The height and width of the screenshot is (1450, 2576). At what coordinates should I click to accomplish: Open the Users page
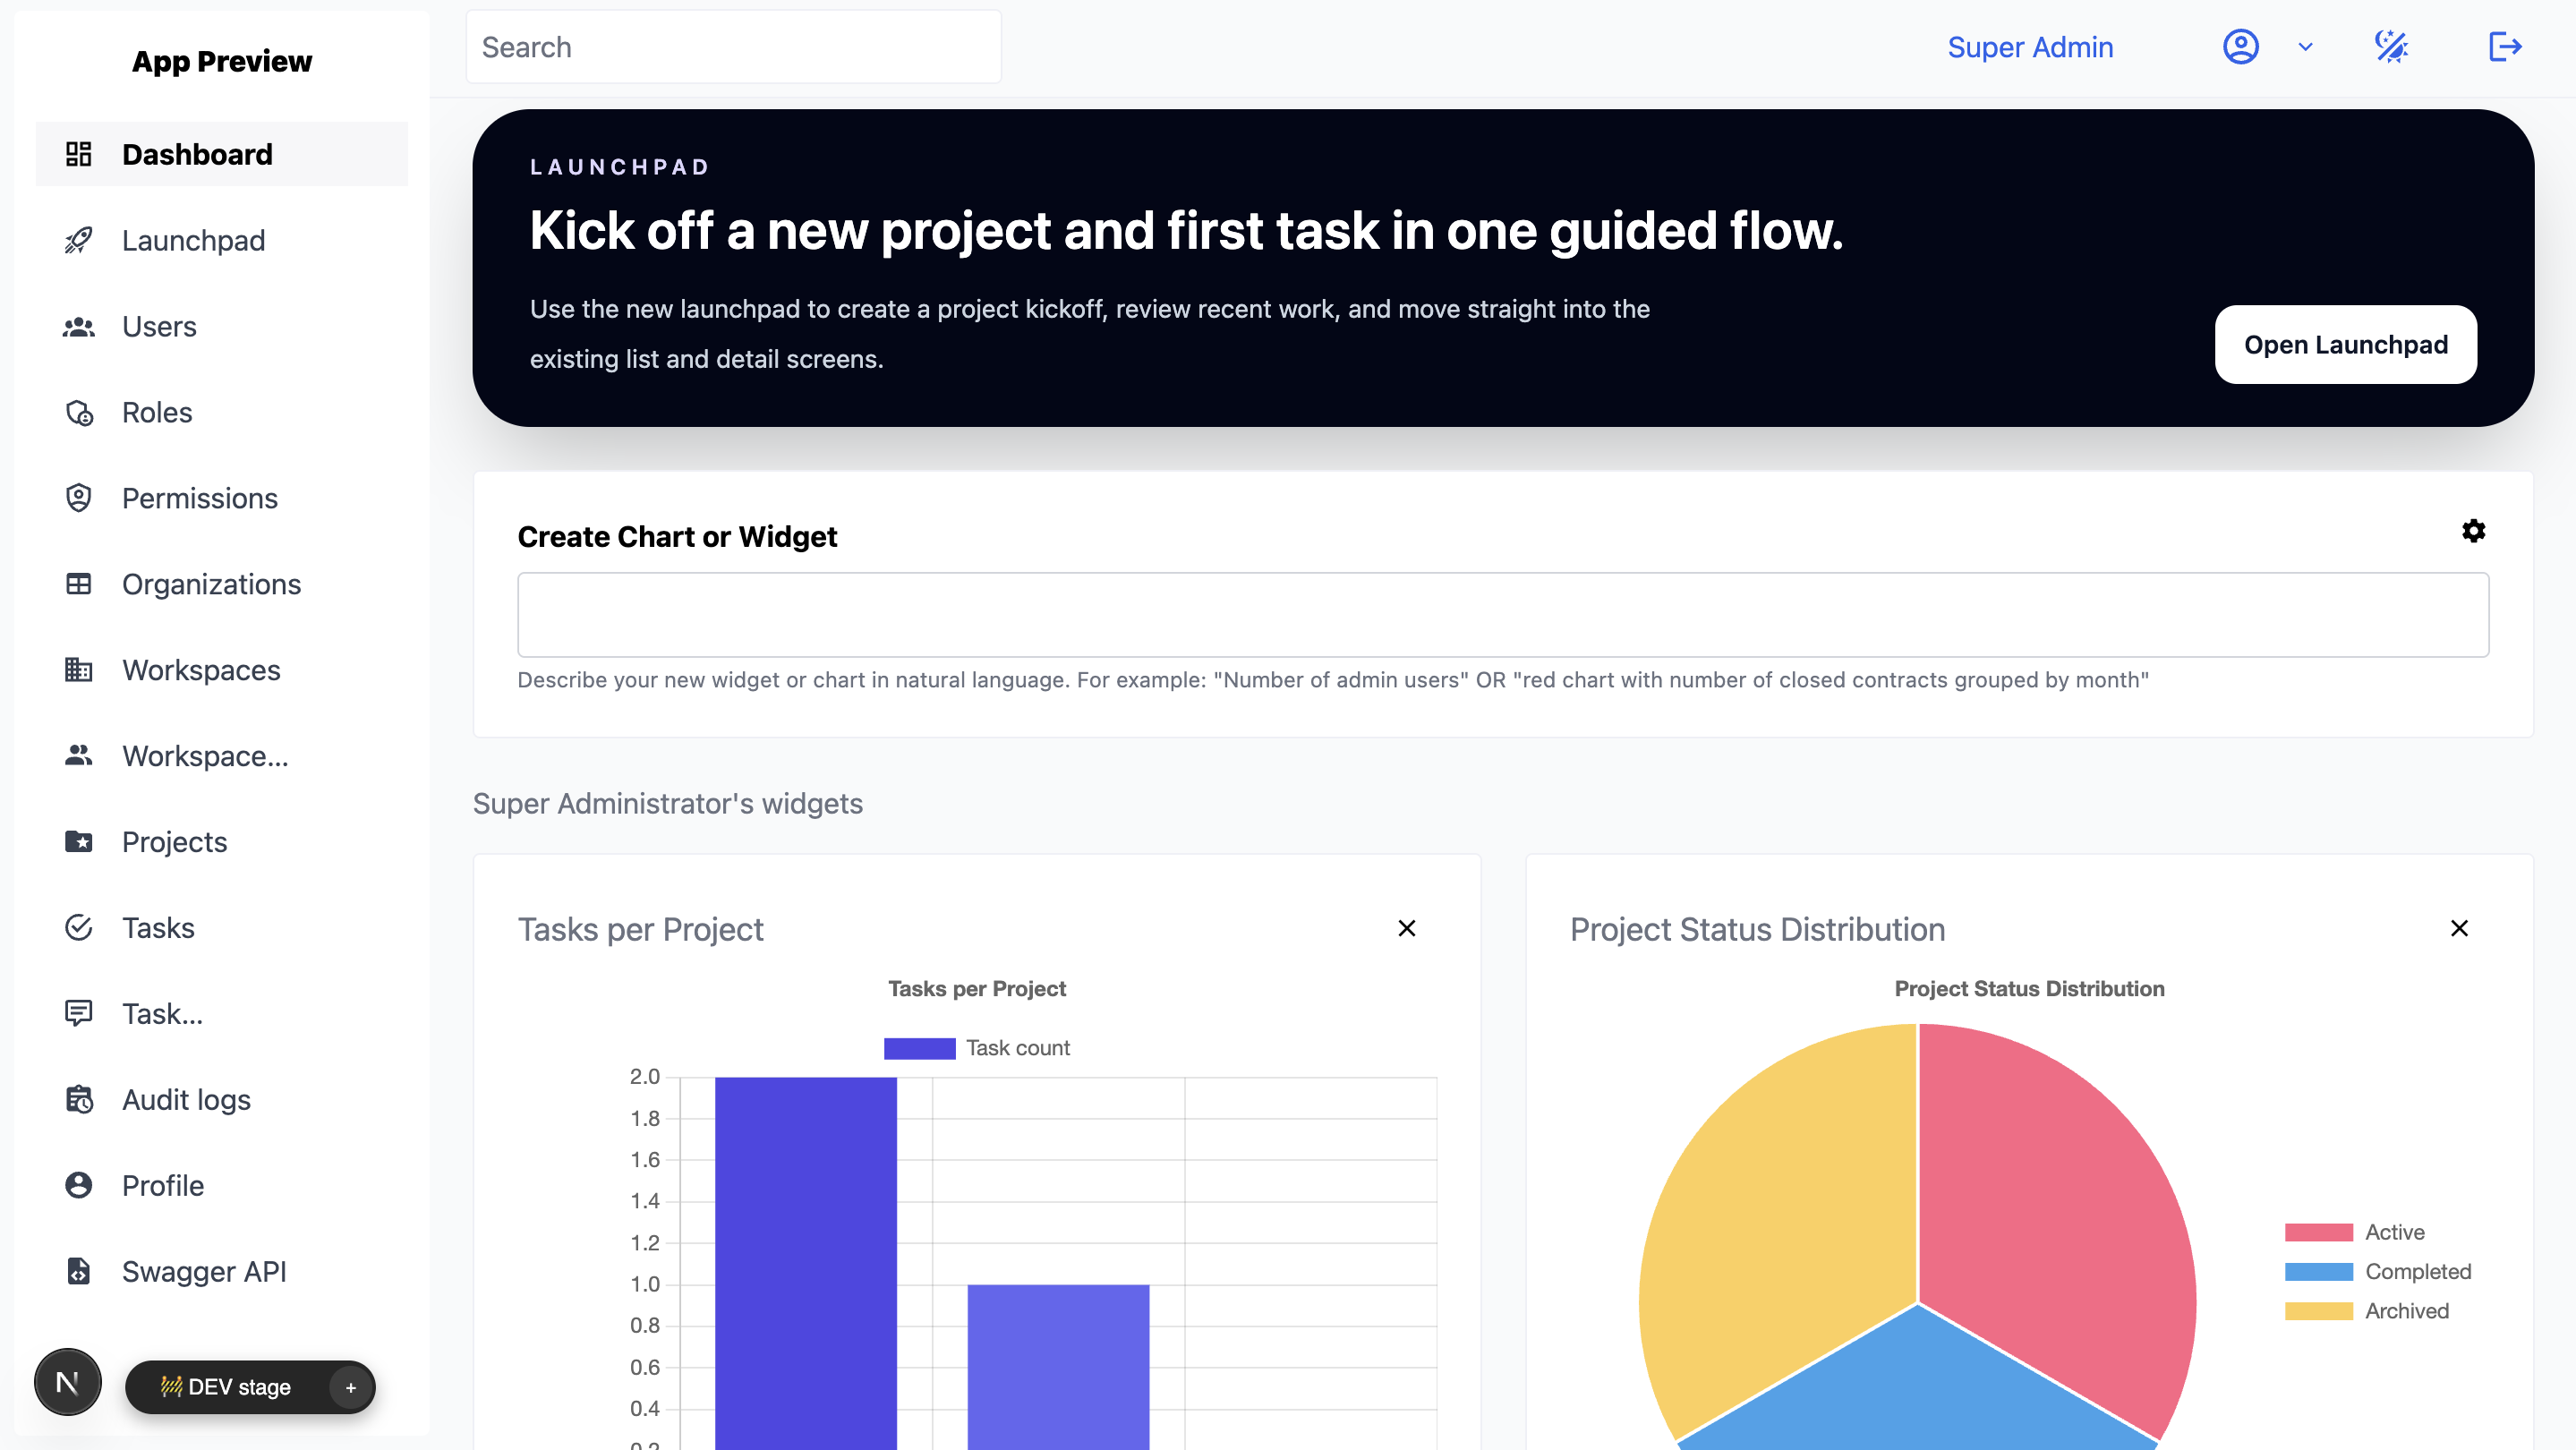coord(222,326)
